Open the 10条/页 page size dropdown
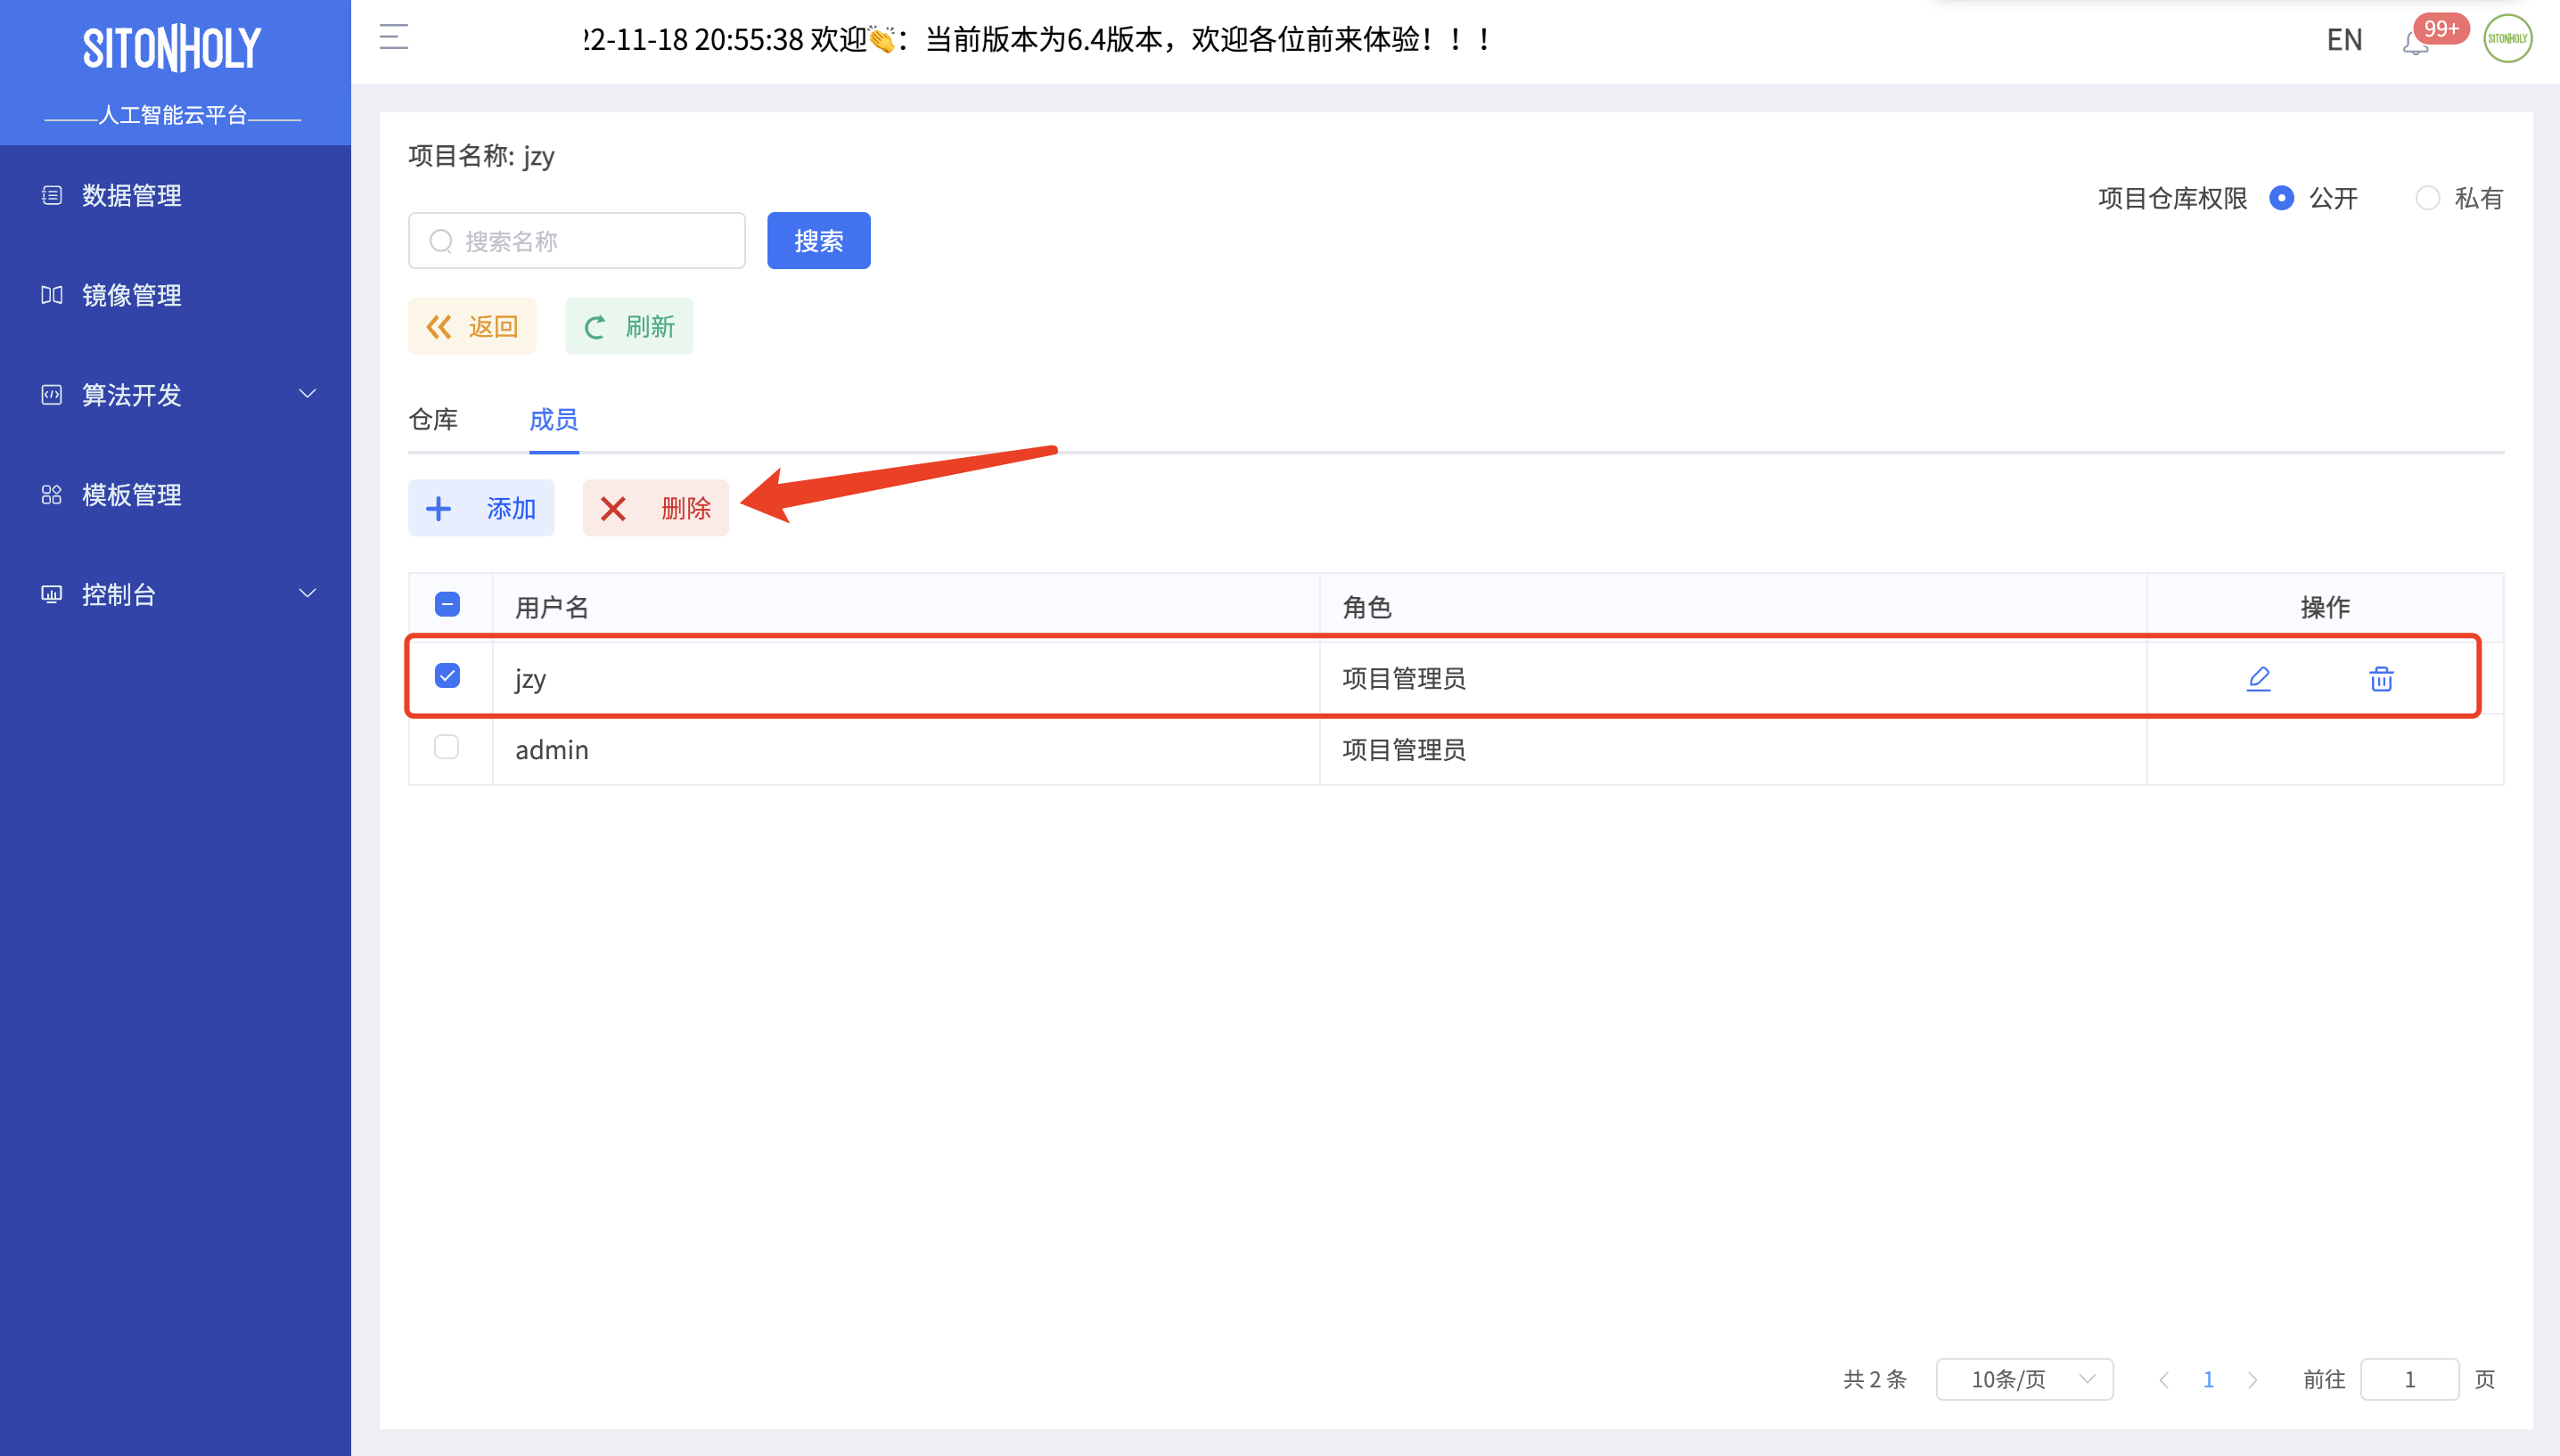This screenshot has width=2560, height=1456. click(x=2025, y=1379)
